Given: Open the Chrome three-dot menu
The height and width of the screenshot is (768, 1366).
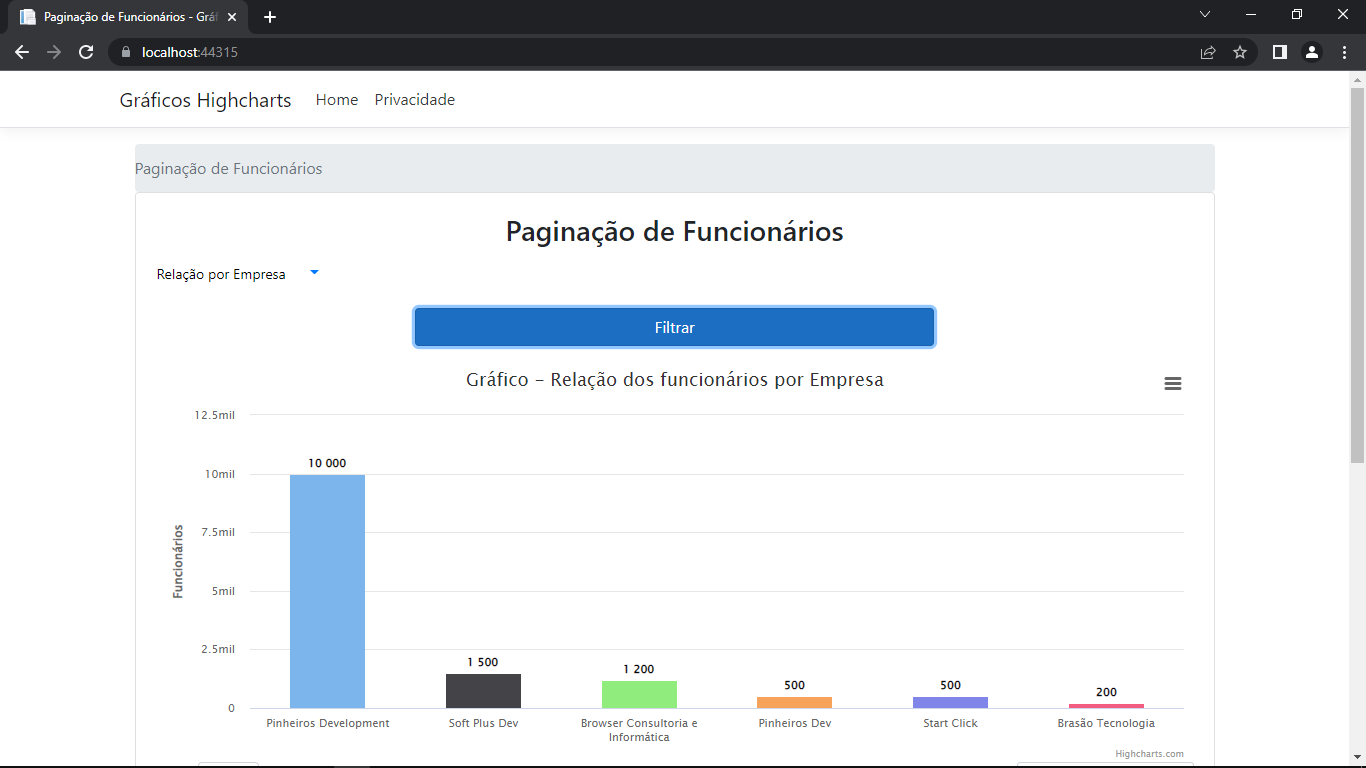Looking at the screenshot, I should (1344, 51).
